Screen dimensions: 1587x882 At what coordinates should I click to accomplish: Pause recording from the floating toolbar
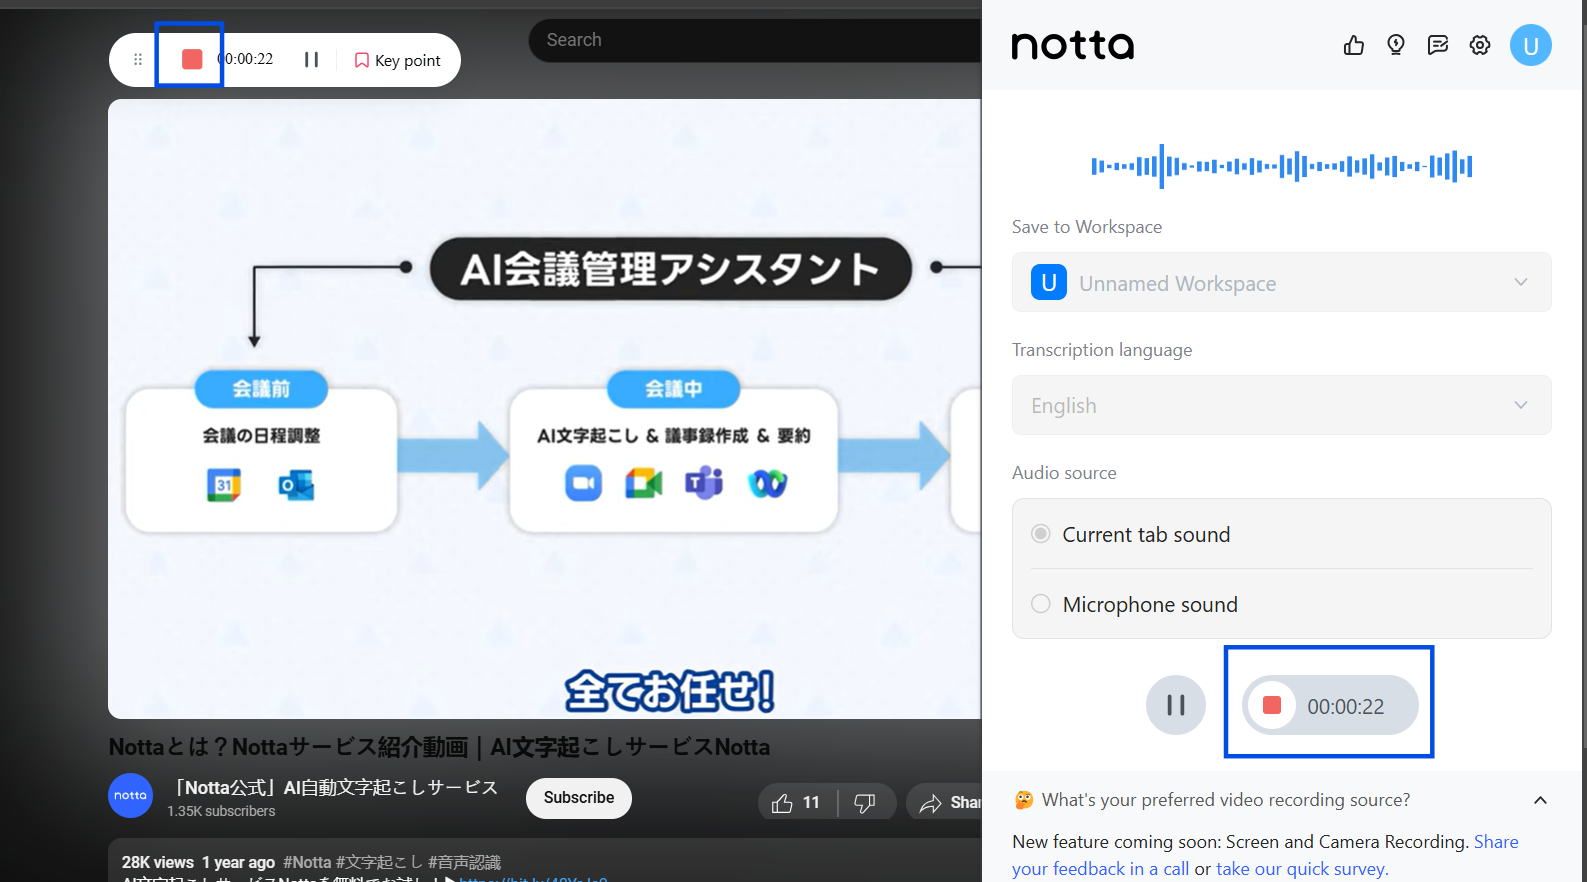(311, 60)
